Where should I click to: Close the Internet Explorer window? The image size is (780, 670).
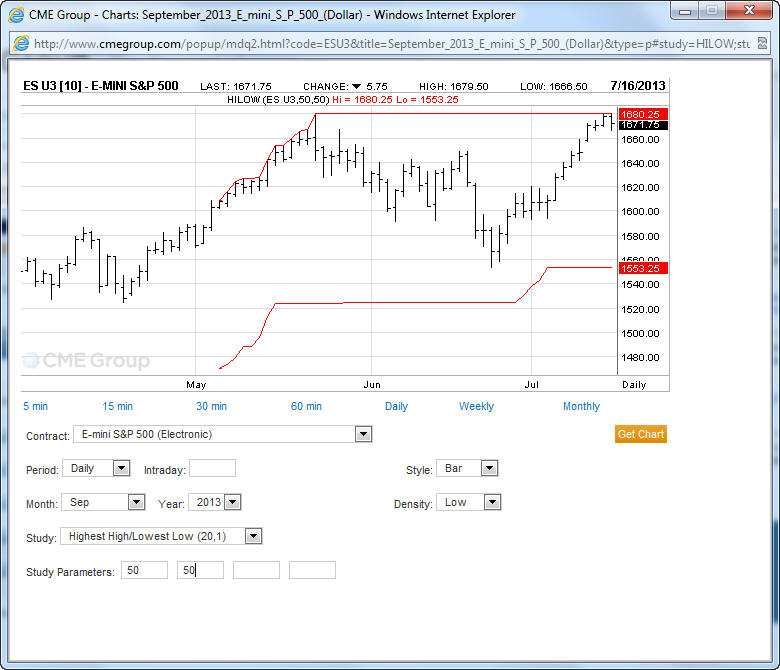750,10
